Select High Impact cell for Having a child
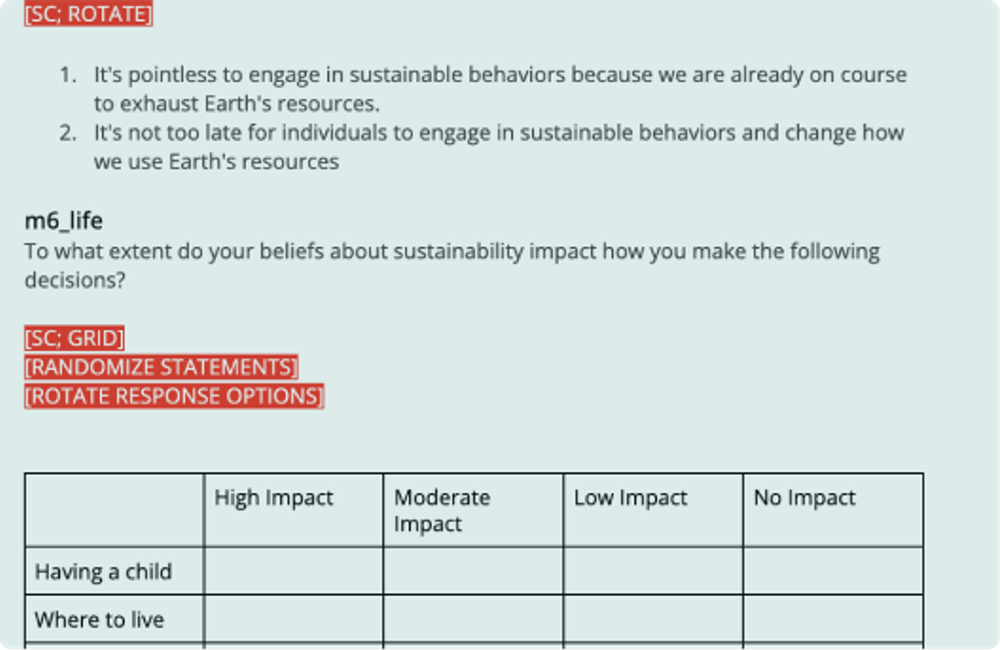1000x650 pixels. tap(293, 571)
